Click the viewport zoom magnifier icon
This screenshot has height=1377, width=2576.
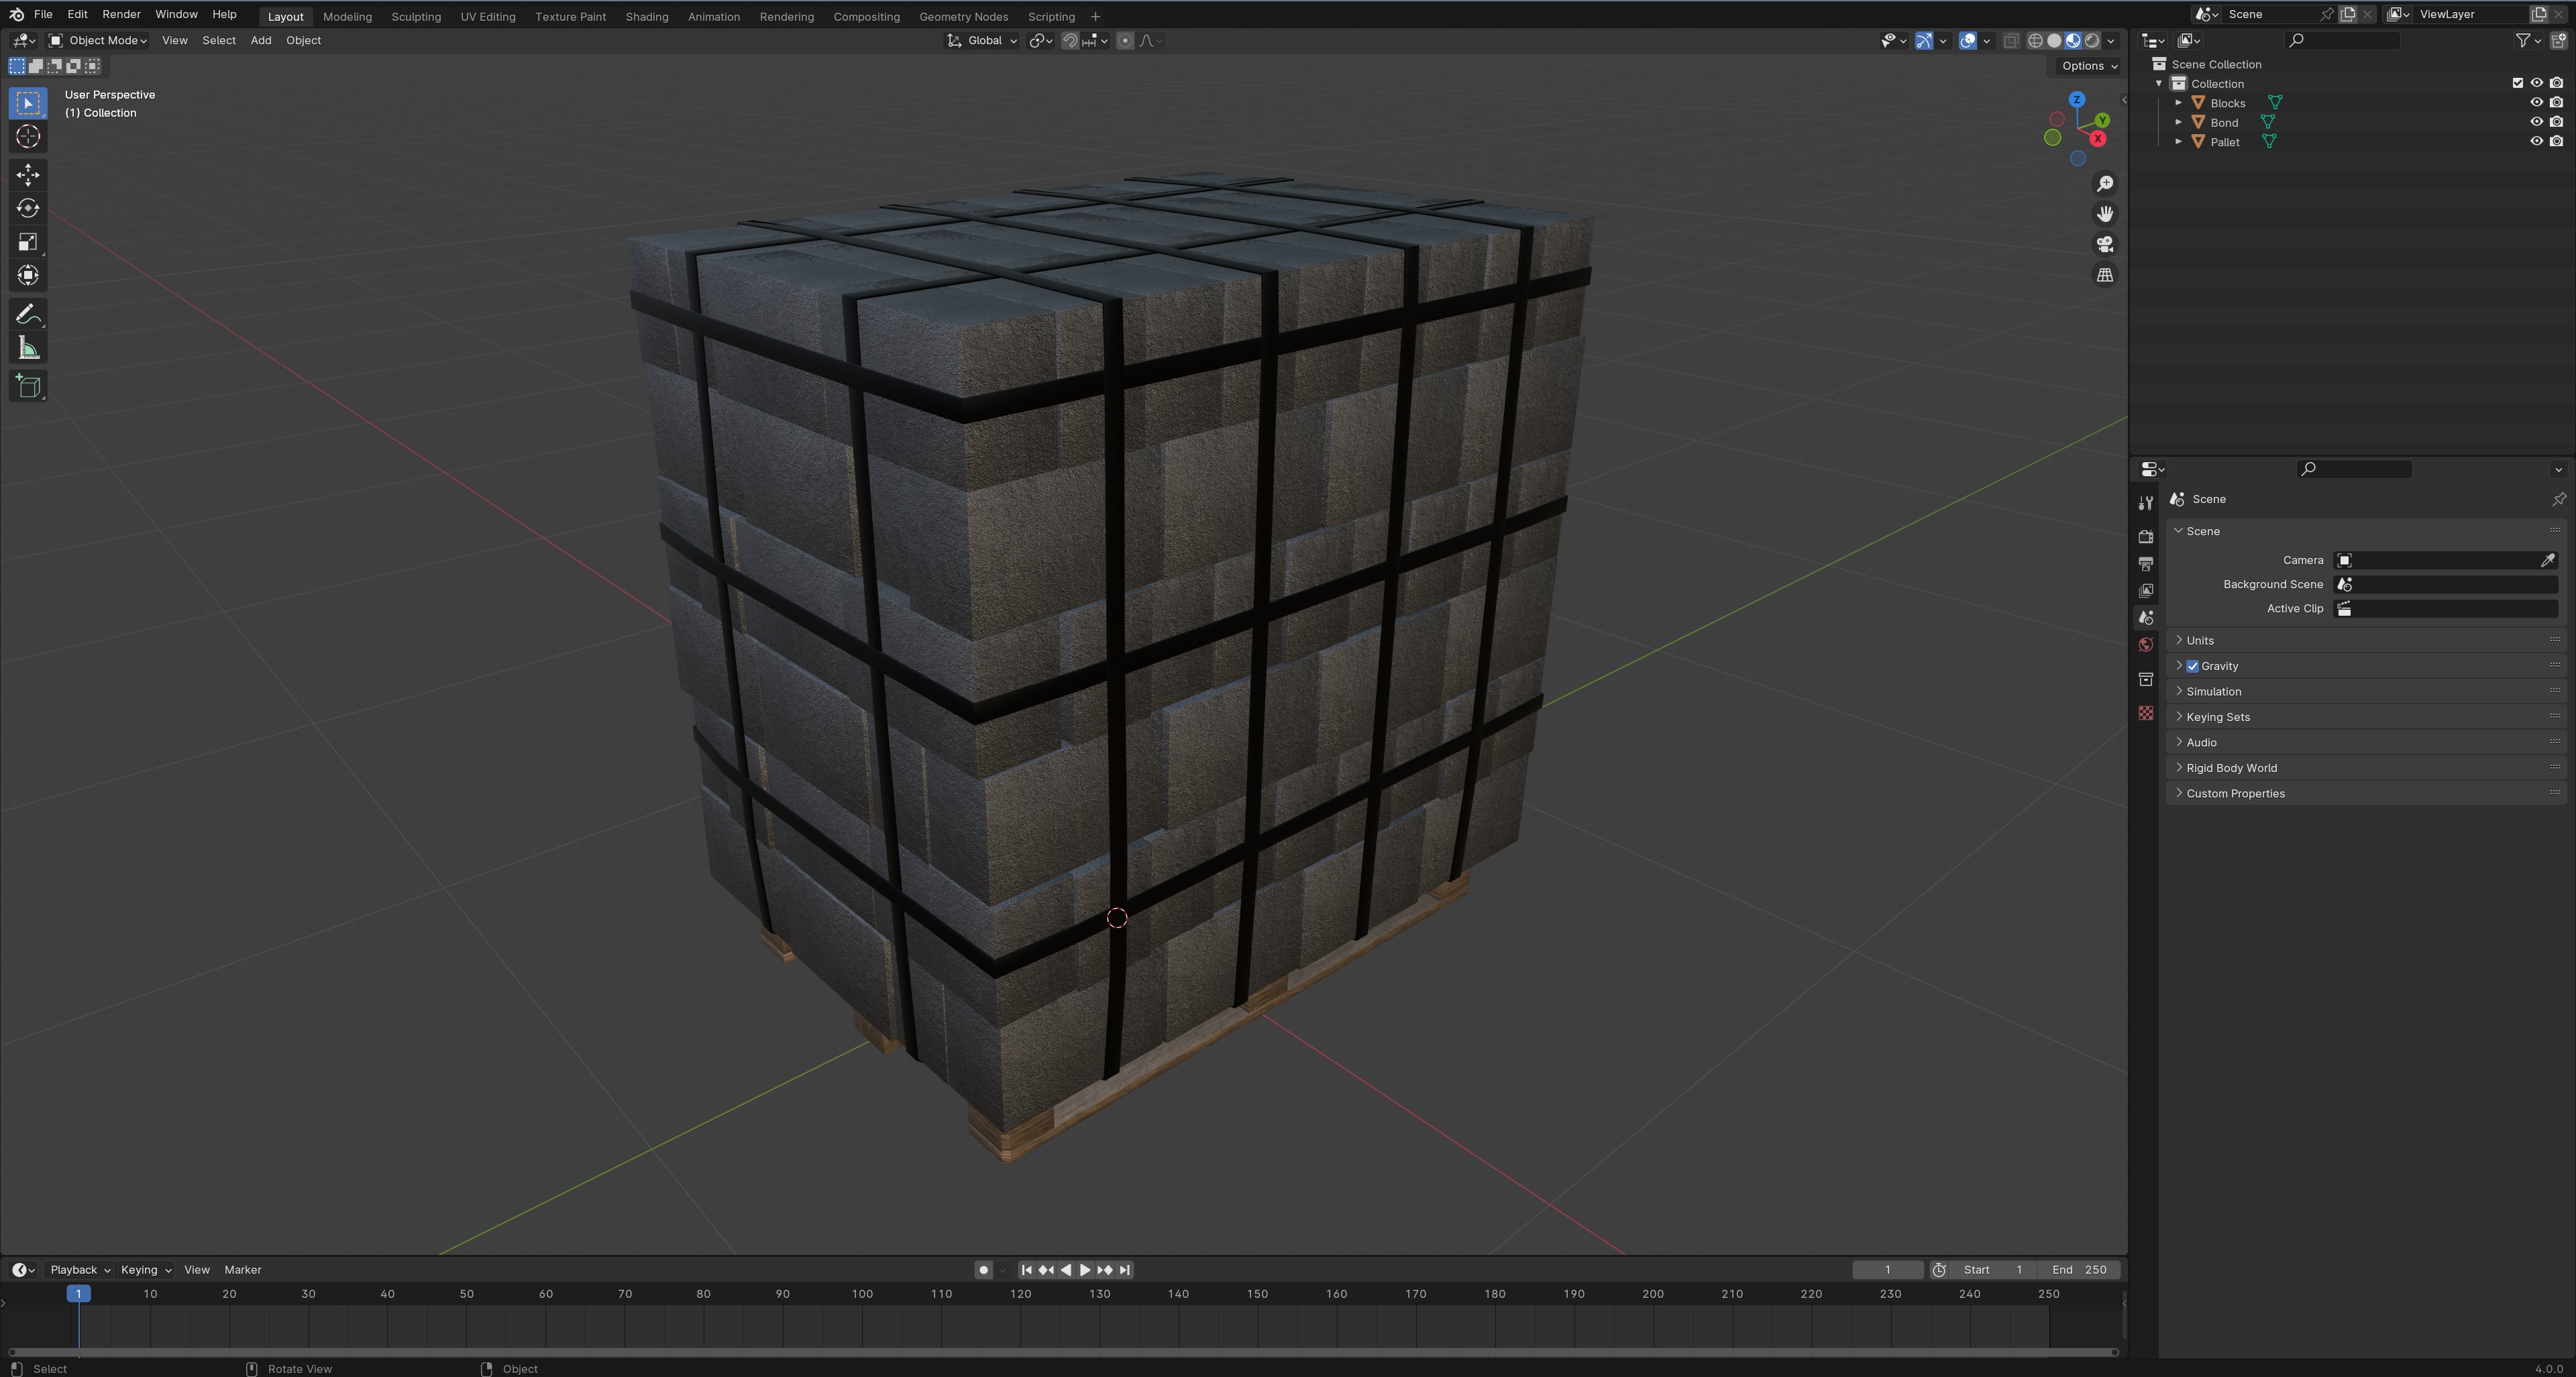[x=2105, y=184]
